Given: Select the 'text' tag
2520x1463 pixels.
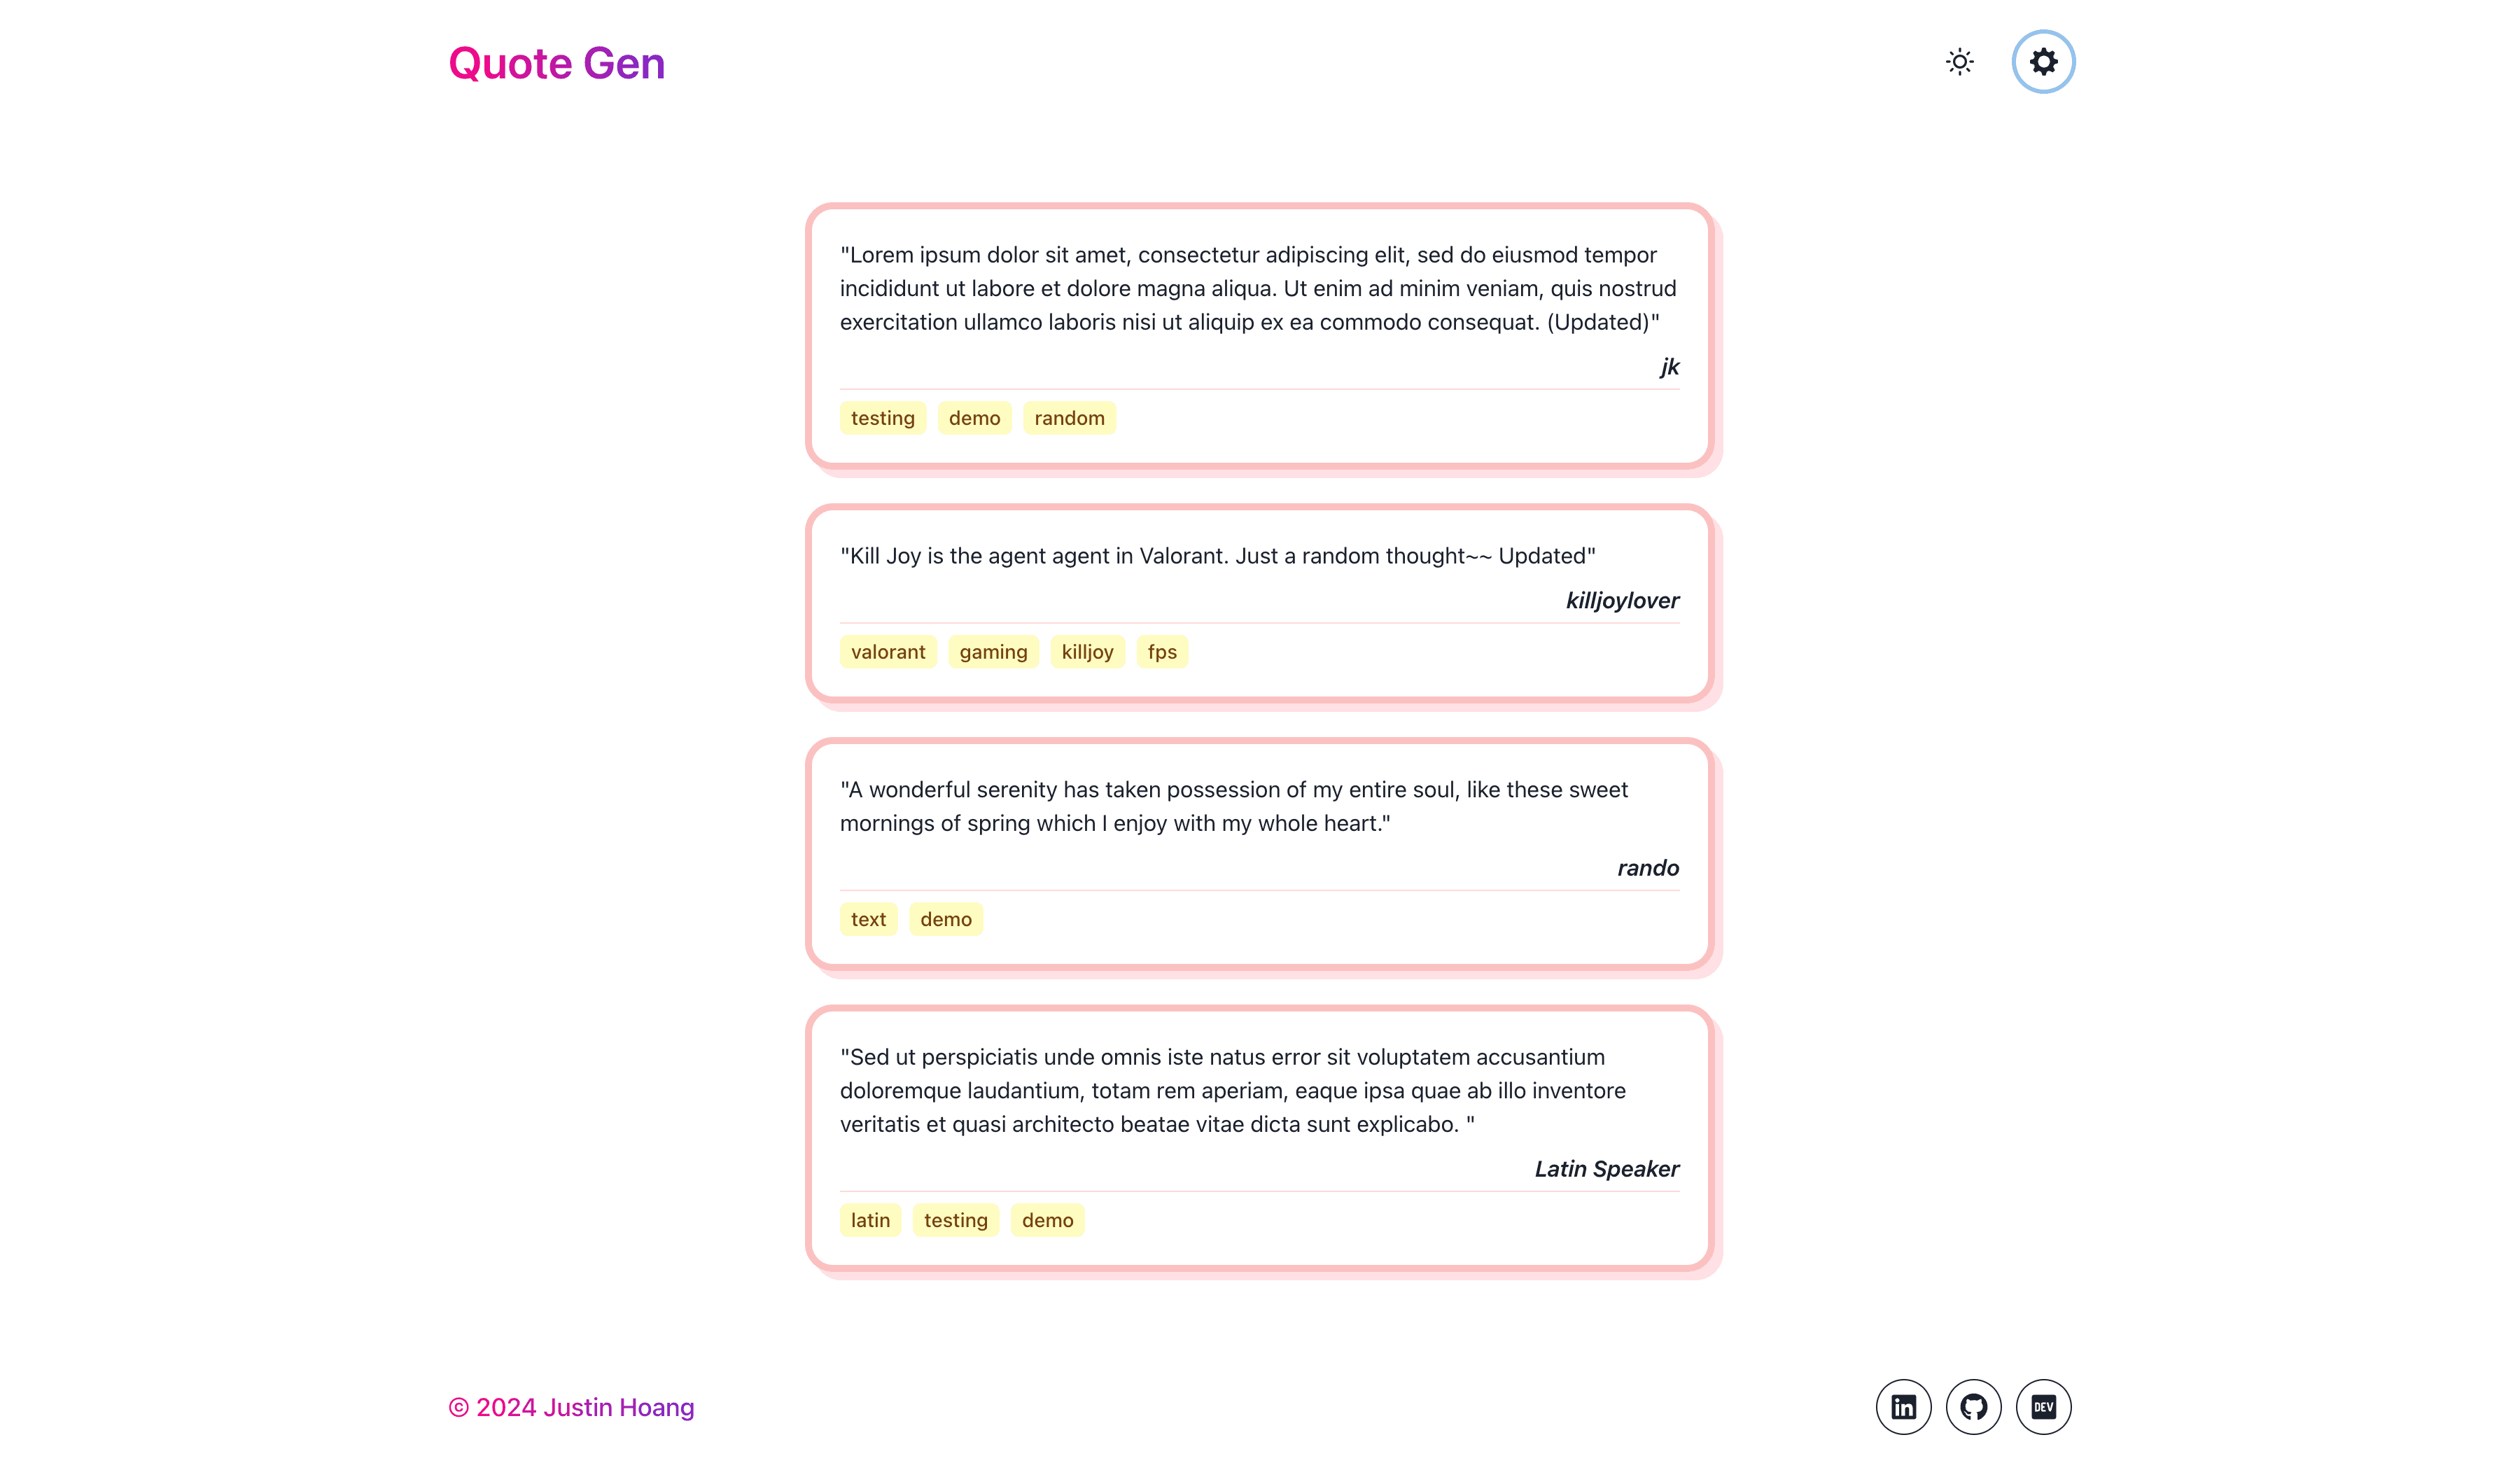Looking at the screenshot, I should [868, 919].
